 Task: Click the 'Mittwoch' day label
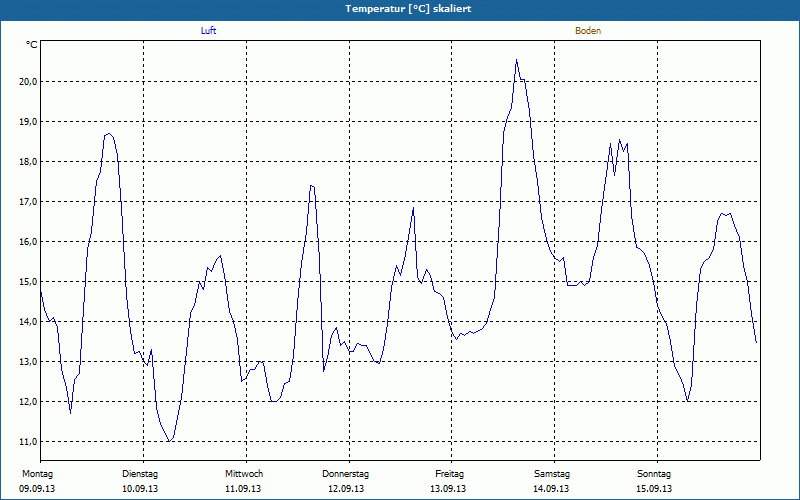[244, 474]
